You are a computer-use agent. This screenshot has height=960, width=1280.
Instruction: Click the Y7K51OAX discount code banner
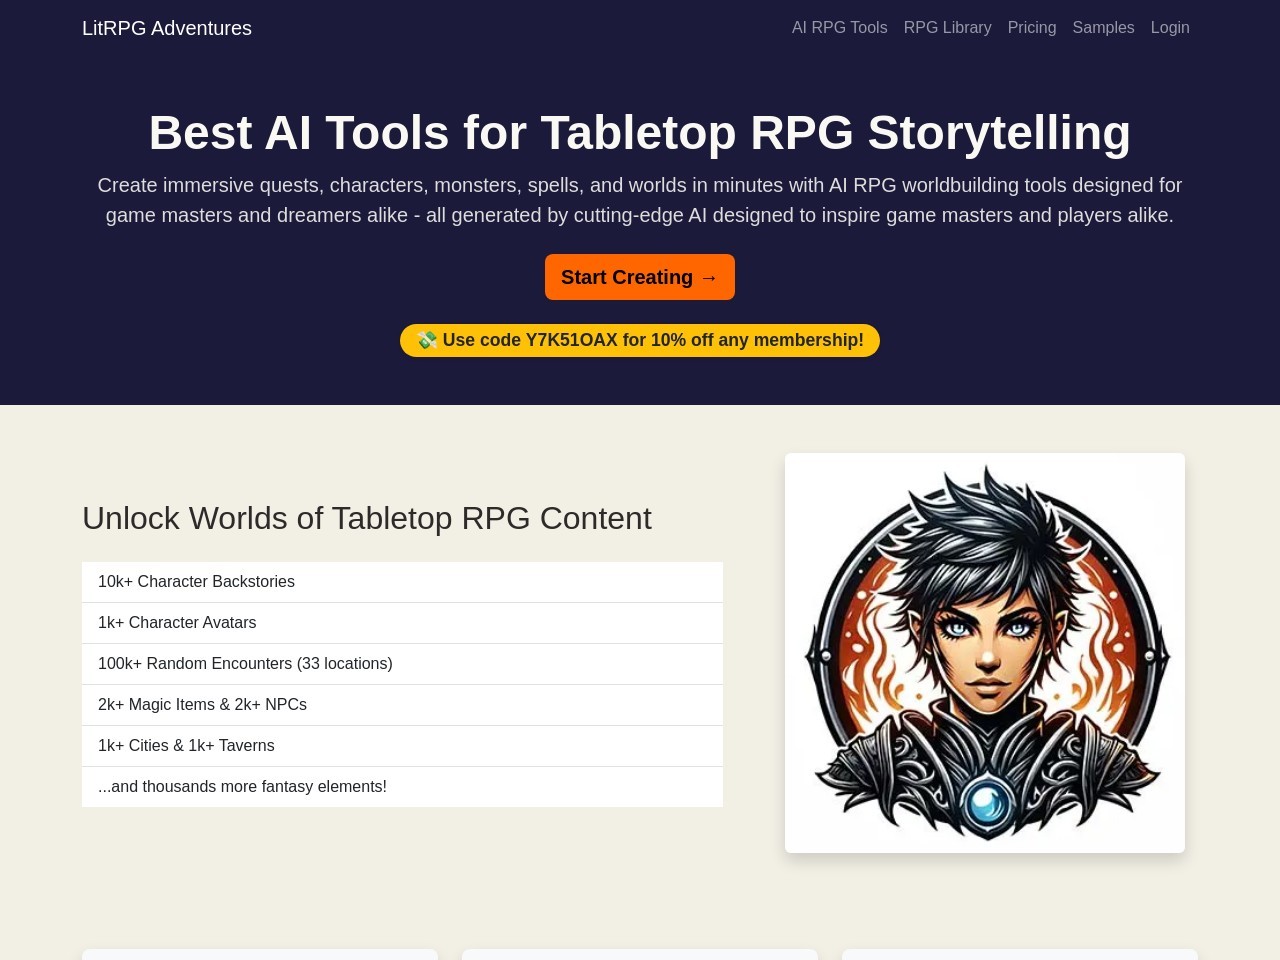pyautogui.click(x=640, y=340)
